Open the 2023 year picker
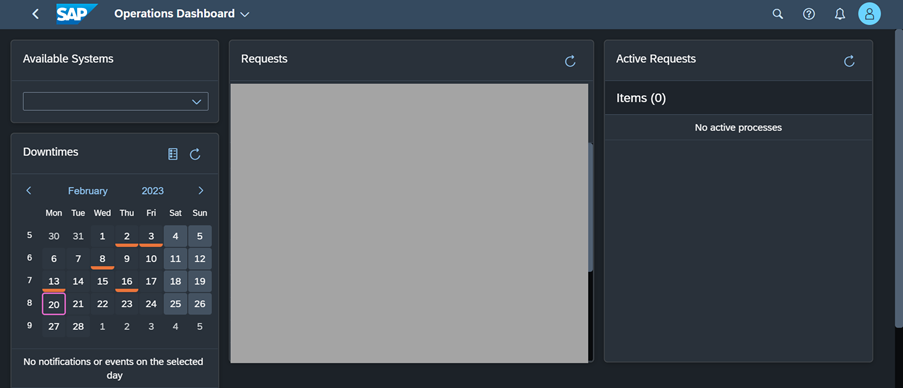This screenshot has width=903, height=388. pyautogui.click(x=153, y=191)
